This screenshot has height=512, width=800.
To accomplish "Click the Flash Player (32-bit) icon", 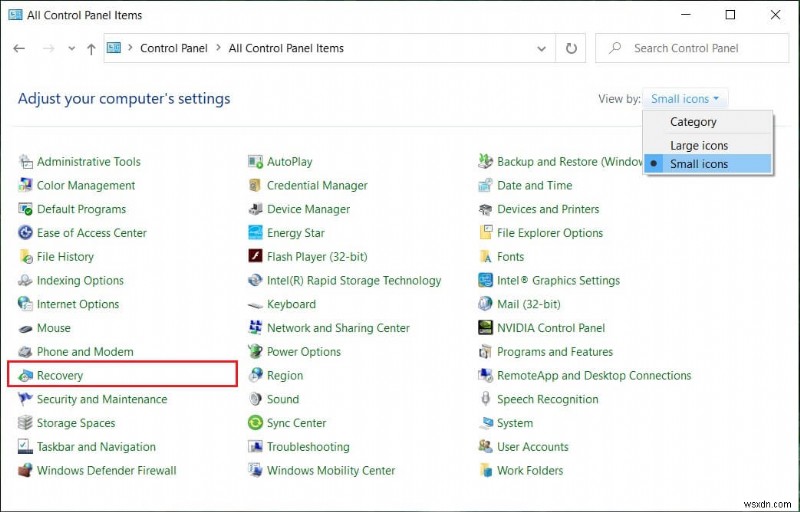I will [256, 257].
